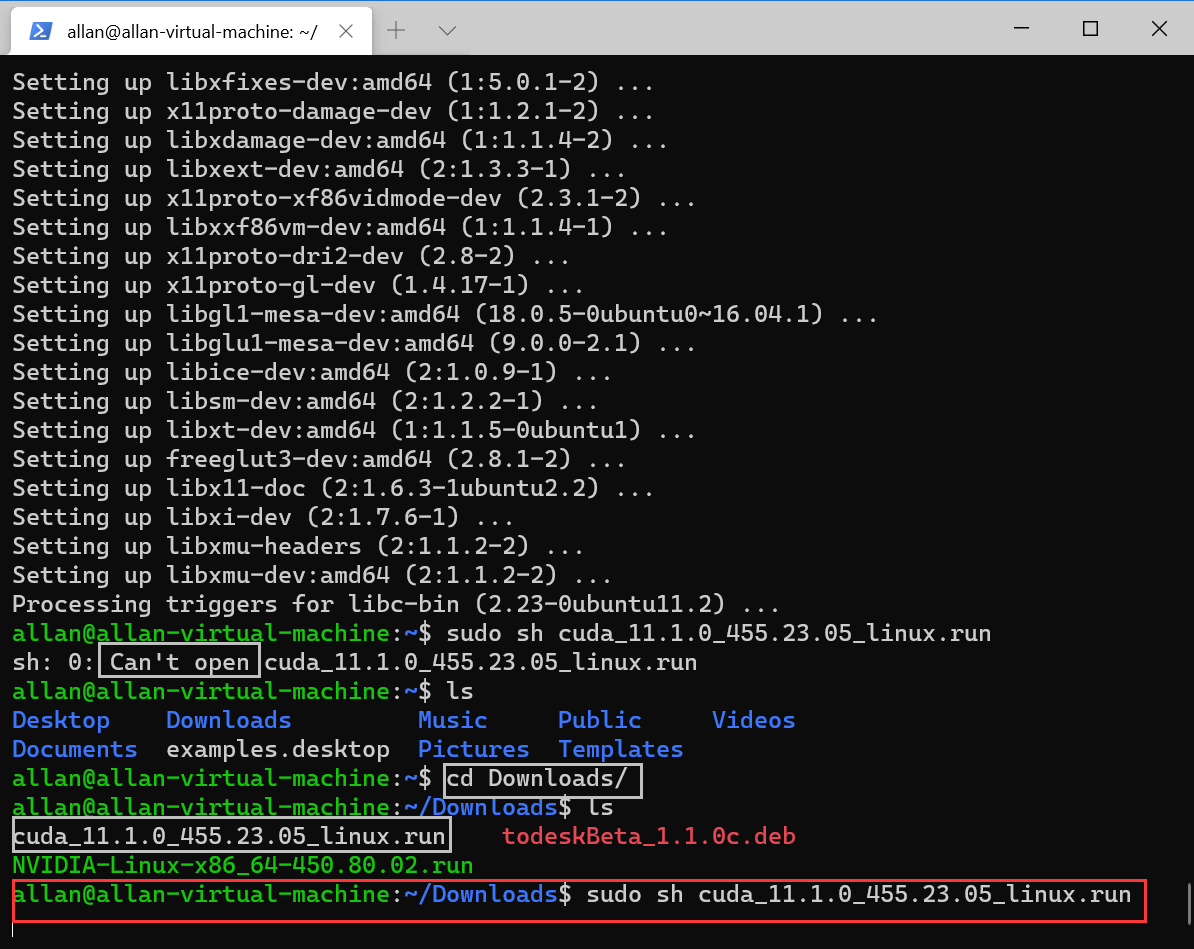Click the 'Setting up libxt-dev:amd64' line
Screen dimensions: 1194x949
354,430
